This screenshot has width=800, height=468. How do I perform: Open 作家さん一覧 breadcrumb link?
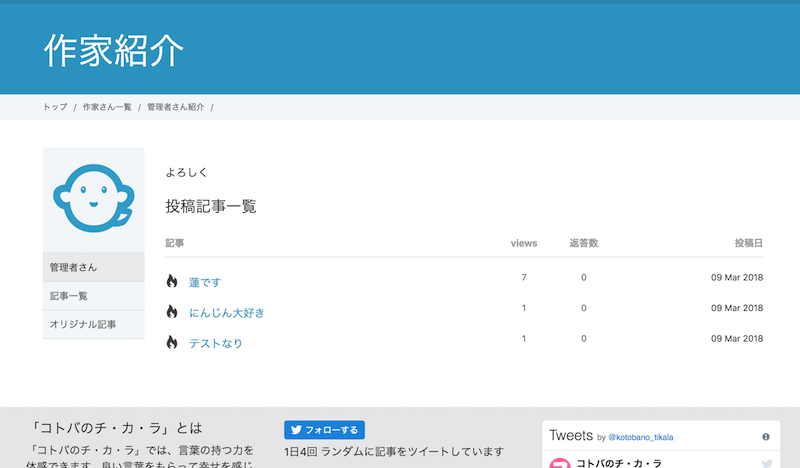tap(107, 107)
